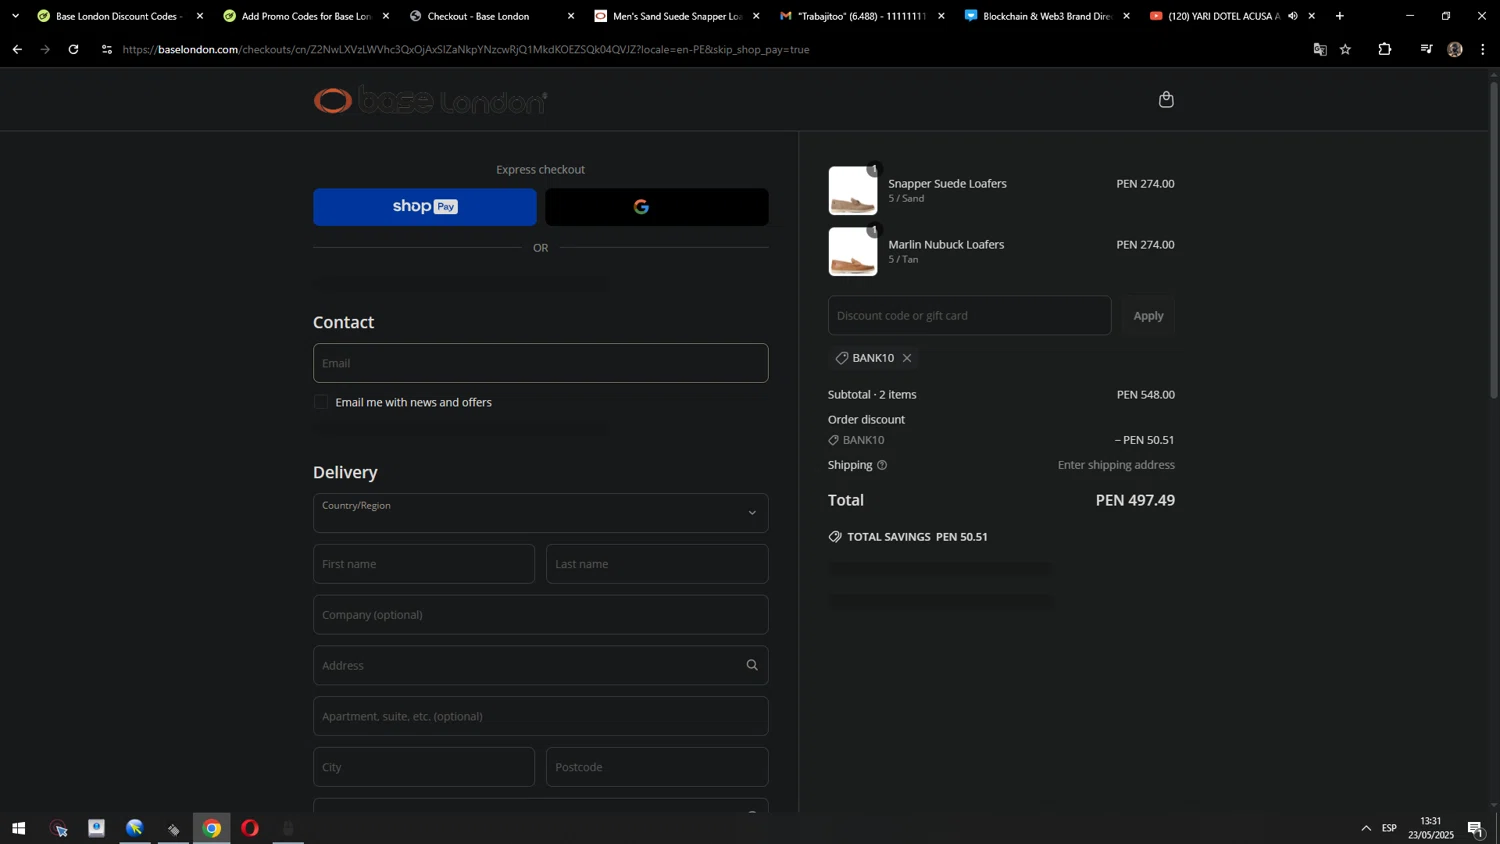Open the shopping bag cart icon
The width and height of the screenshot is (1500, 844).
1165,99
